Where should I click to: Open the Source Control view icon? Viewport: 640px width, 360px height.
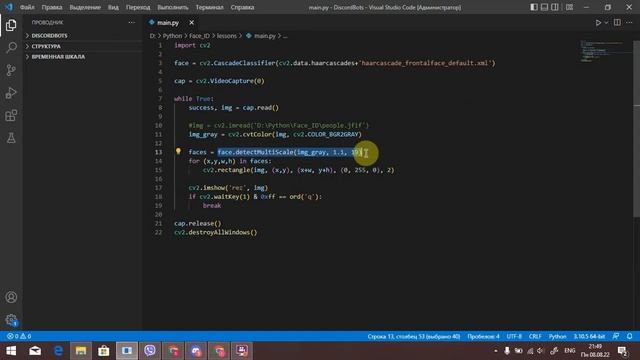coord(11,70)
